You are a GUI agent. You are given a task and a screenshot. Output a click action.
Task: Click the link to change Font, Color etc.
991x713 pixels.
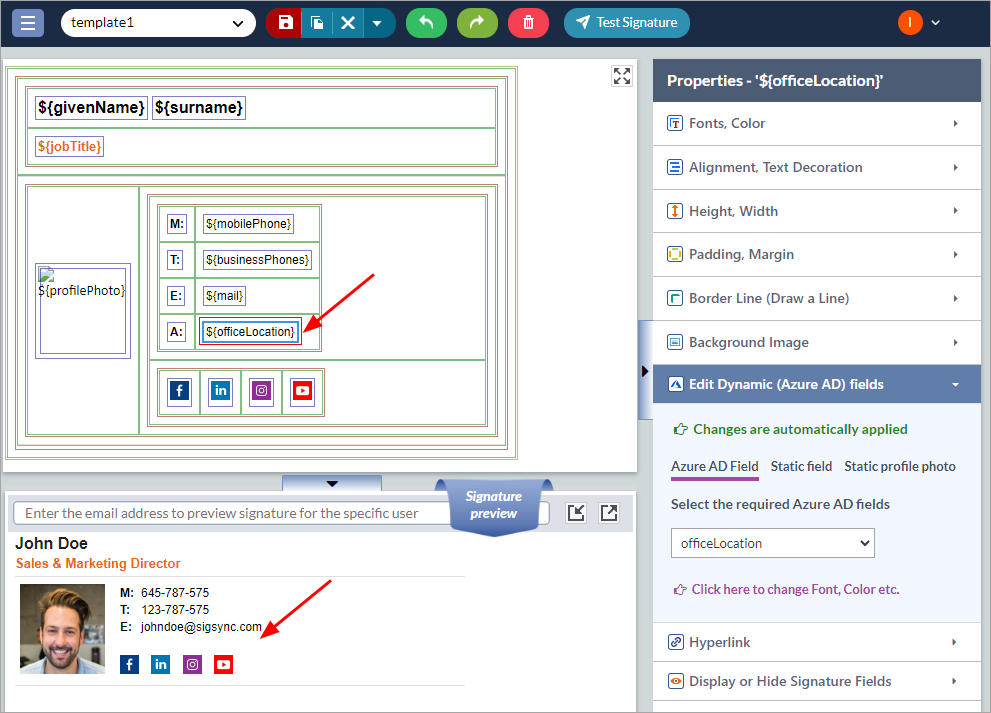(x=794, y=589)
